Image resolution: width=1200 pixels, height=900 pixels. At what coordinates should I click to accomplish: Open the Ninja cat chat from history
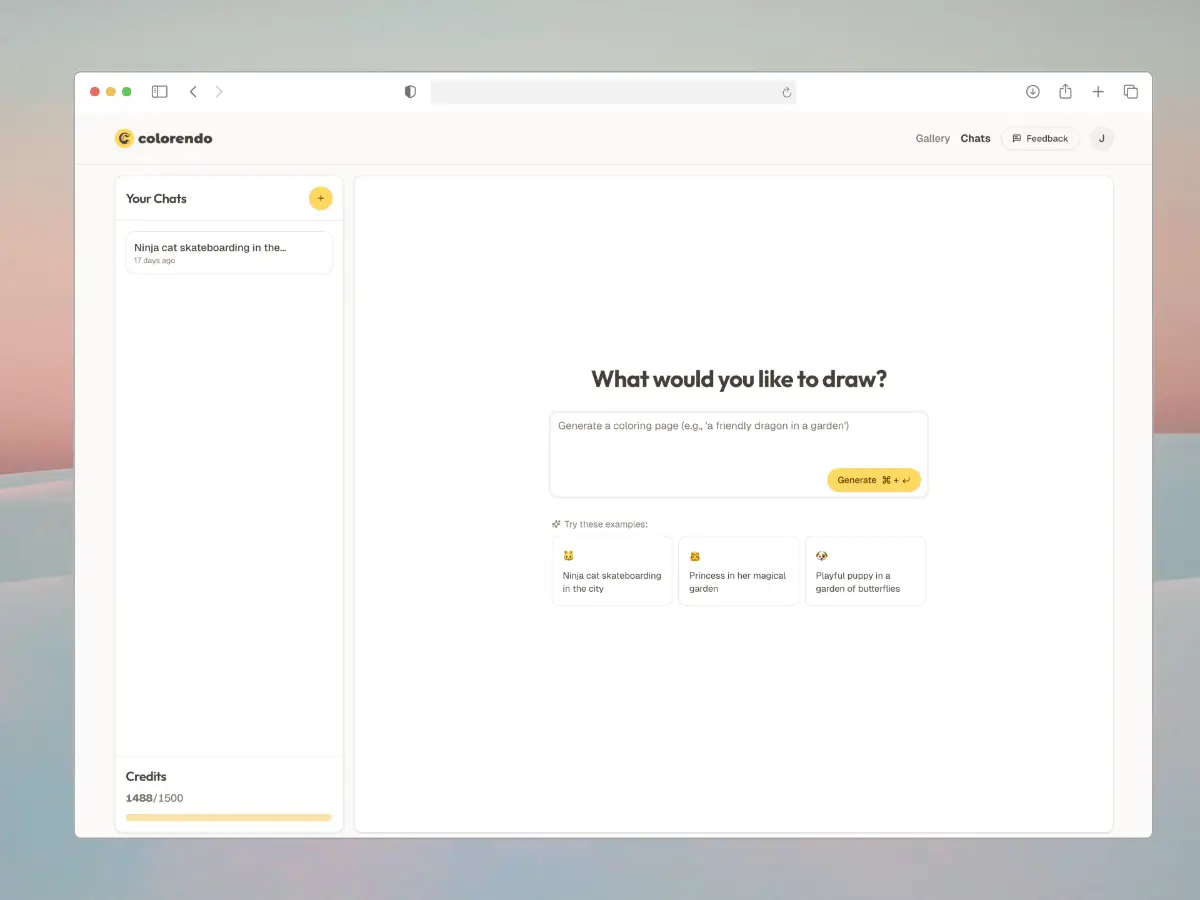(x=229, y=253)
